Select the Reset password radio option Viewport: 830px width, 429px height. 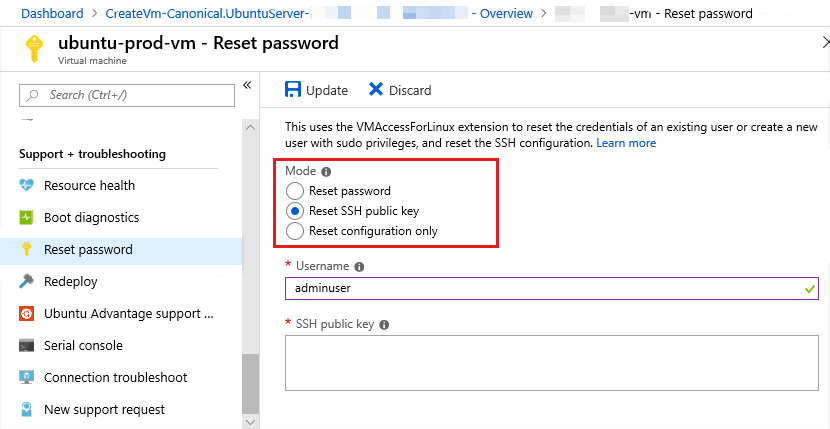tap(294, 191)
